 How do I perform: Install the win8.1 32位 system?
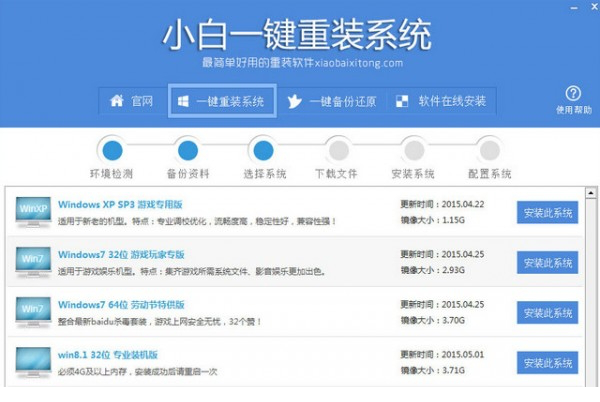548,363
